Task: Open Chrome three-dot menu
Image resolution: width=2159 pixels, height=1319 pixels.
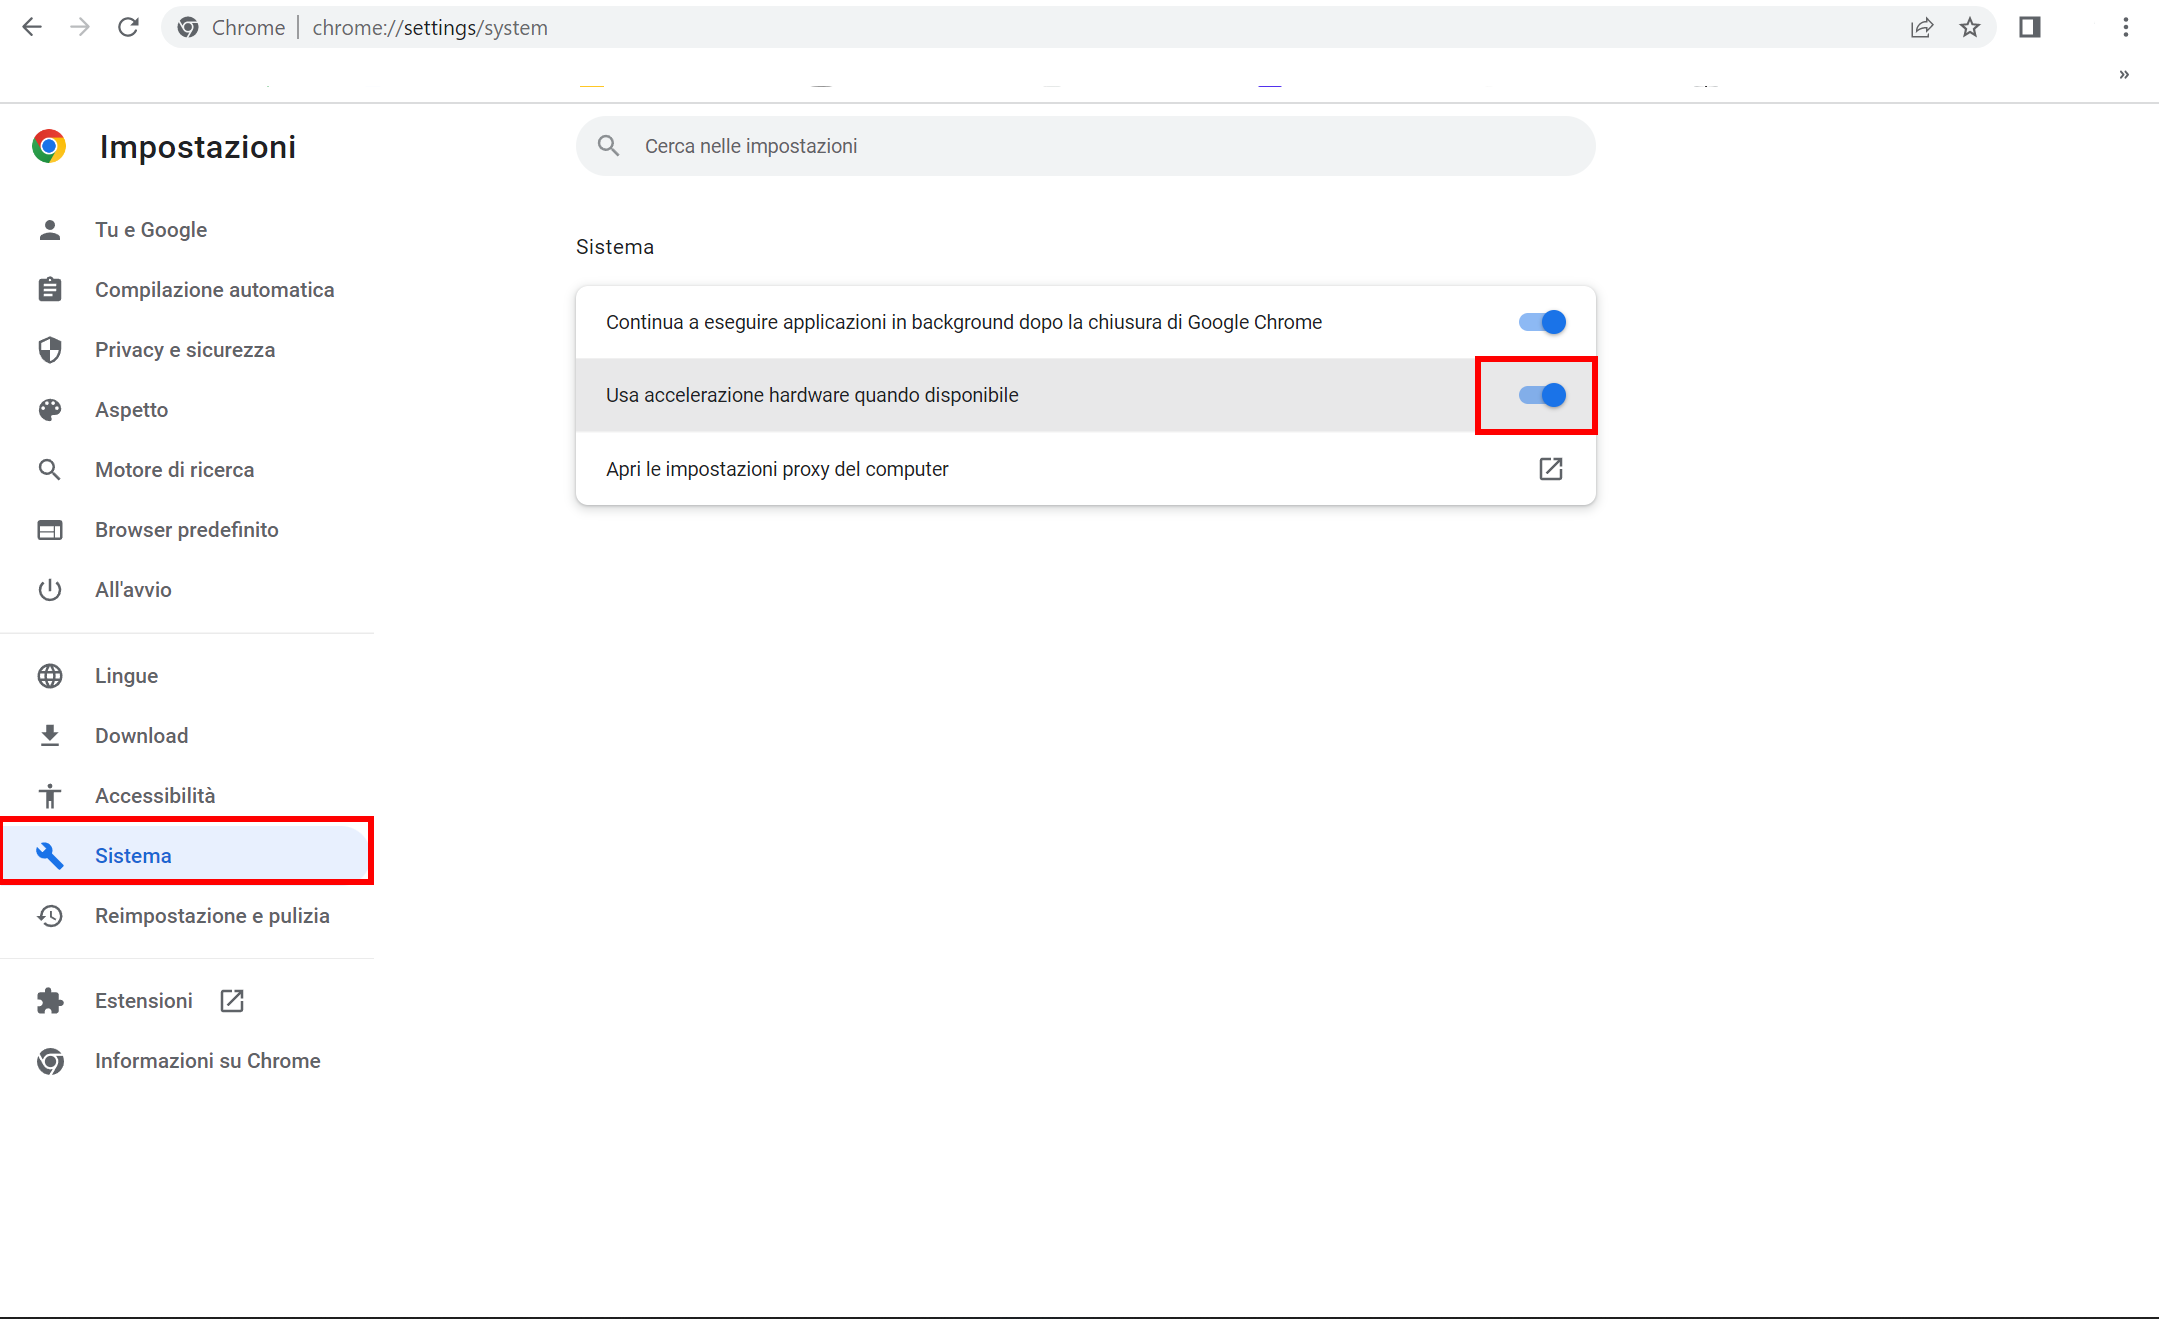Action: [2125, 27]
